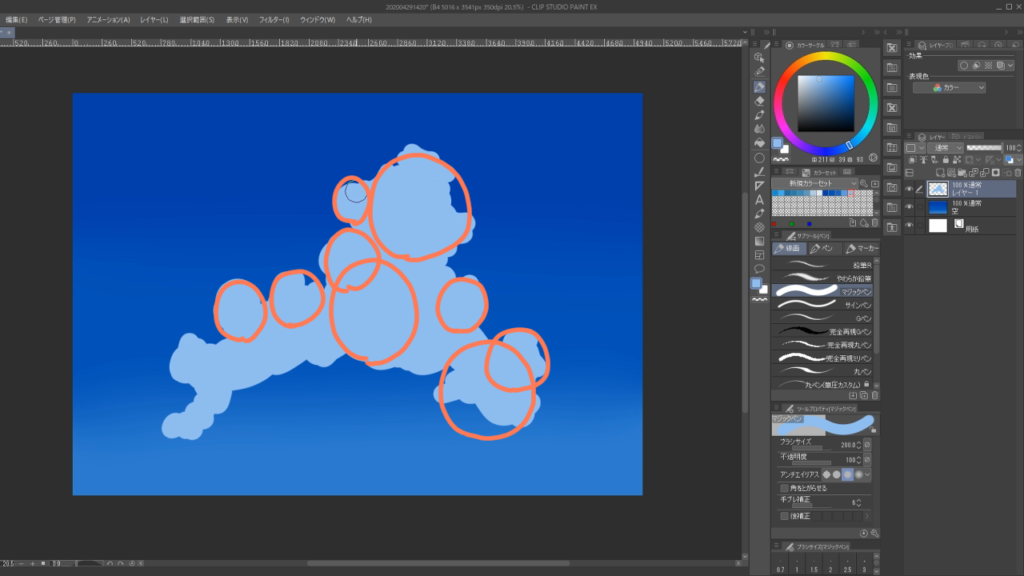Viewport: 1024px width, 576px height.
Task: Toggle border effect circle icon
Action: point(963,65)
